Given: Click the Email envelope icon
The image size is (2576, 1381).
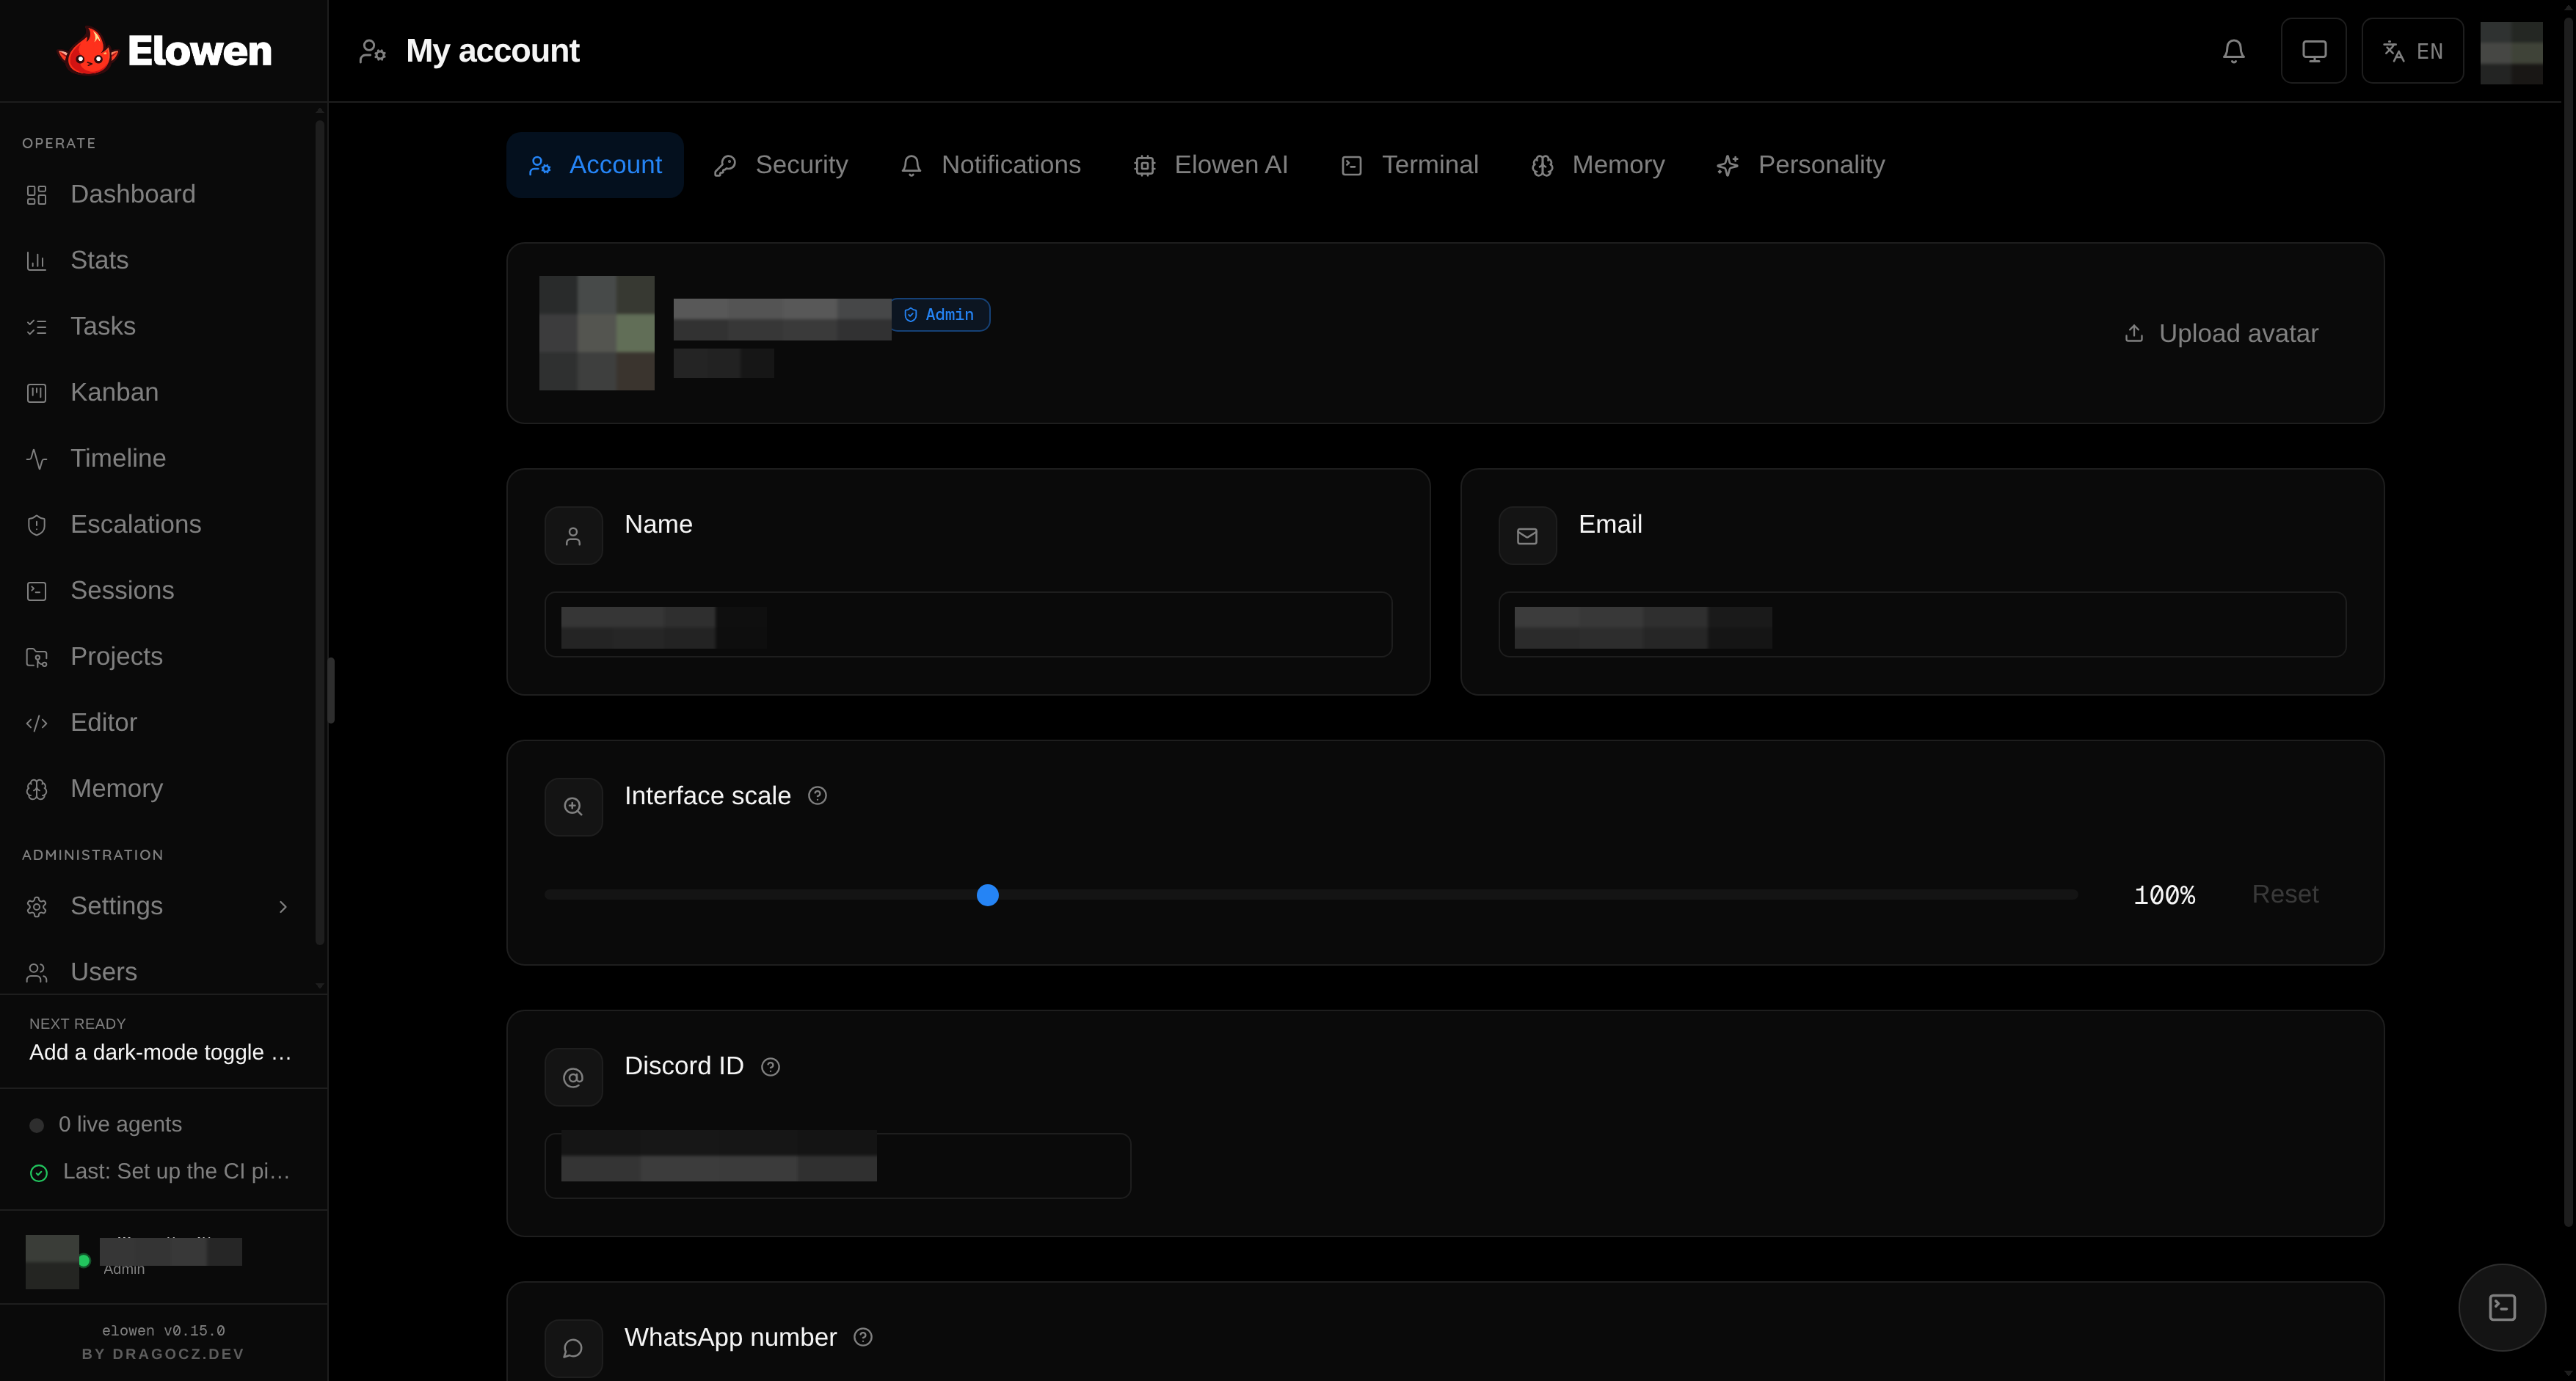Looking at the screenshot, I should click(x=1527, y=536).
